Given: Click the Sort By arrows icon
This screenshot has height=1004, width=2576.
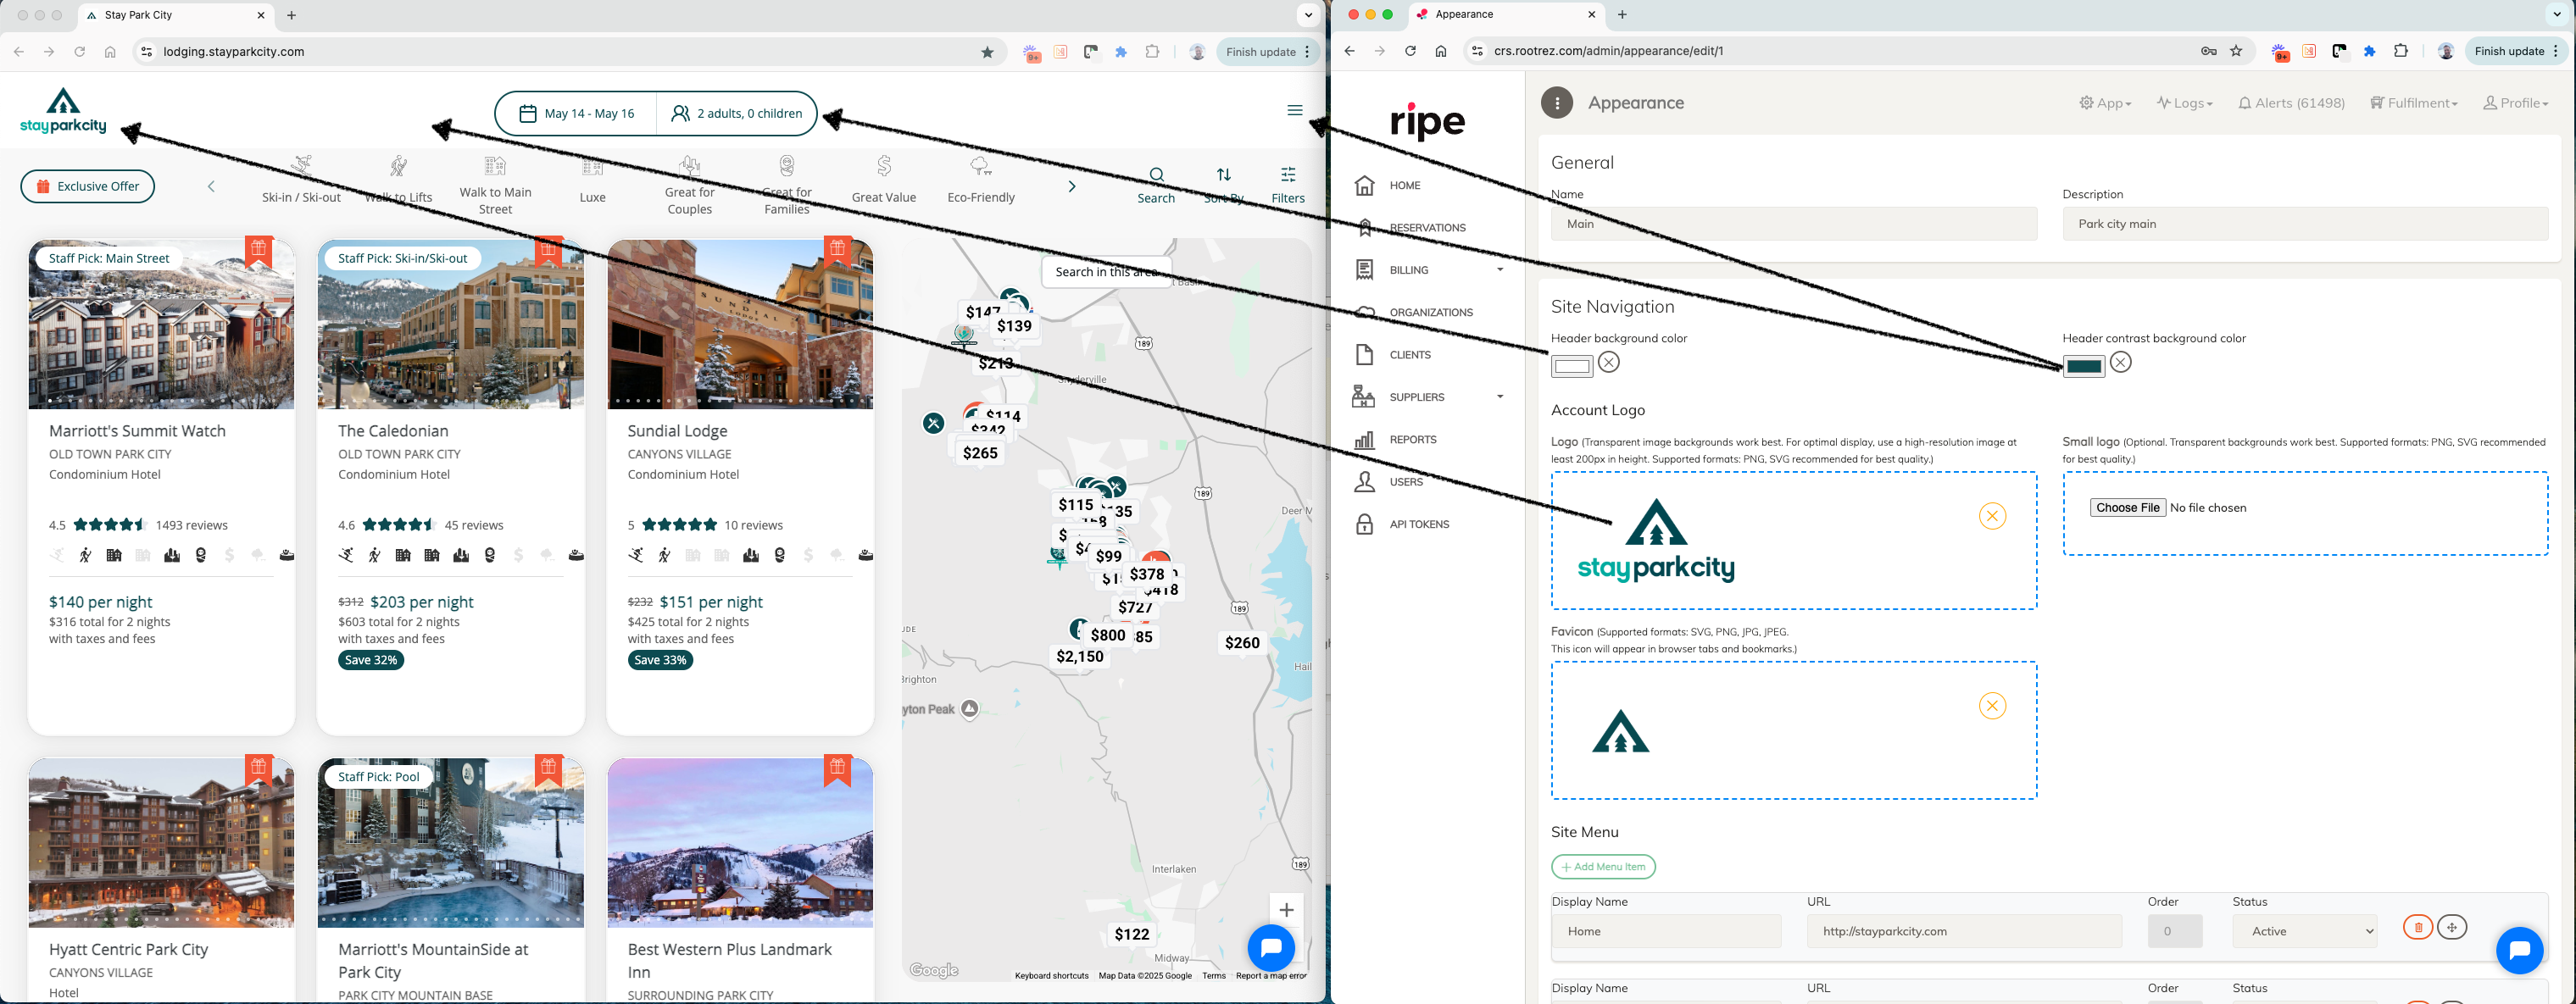Looking at the screenshot, I should (x=1223, y=175).
